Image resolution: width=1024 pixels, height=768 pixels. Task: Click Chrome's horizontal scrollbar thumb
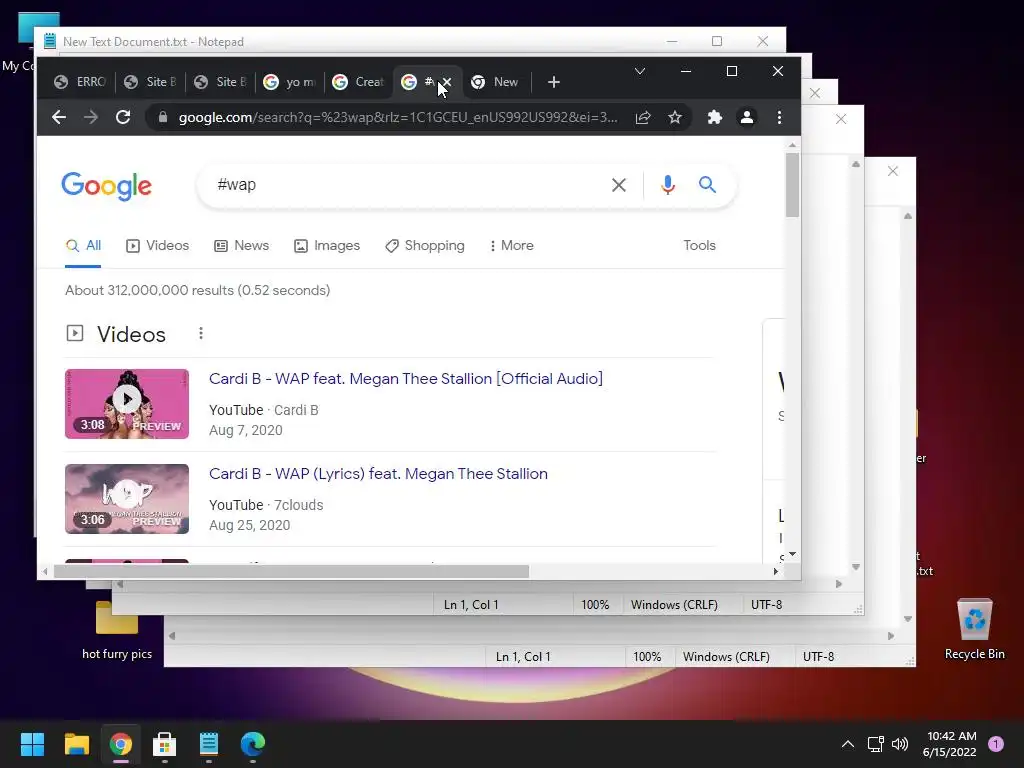click(291, 571)
